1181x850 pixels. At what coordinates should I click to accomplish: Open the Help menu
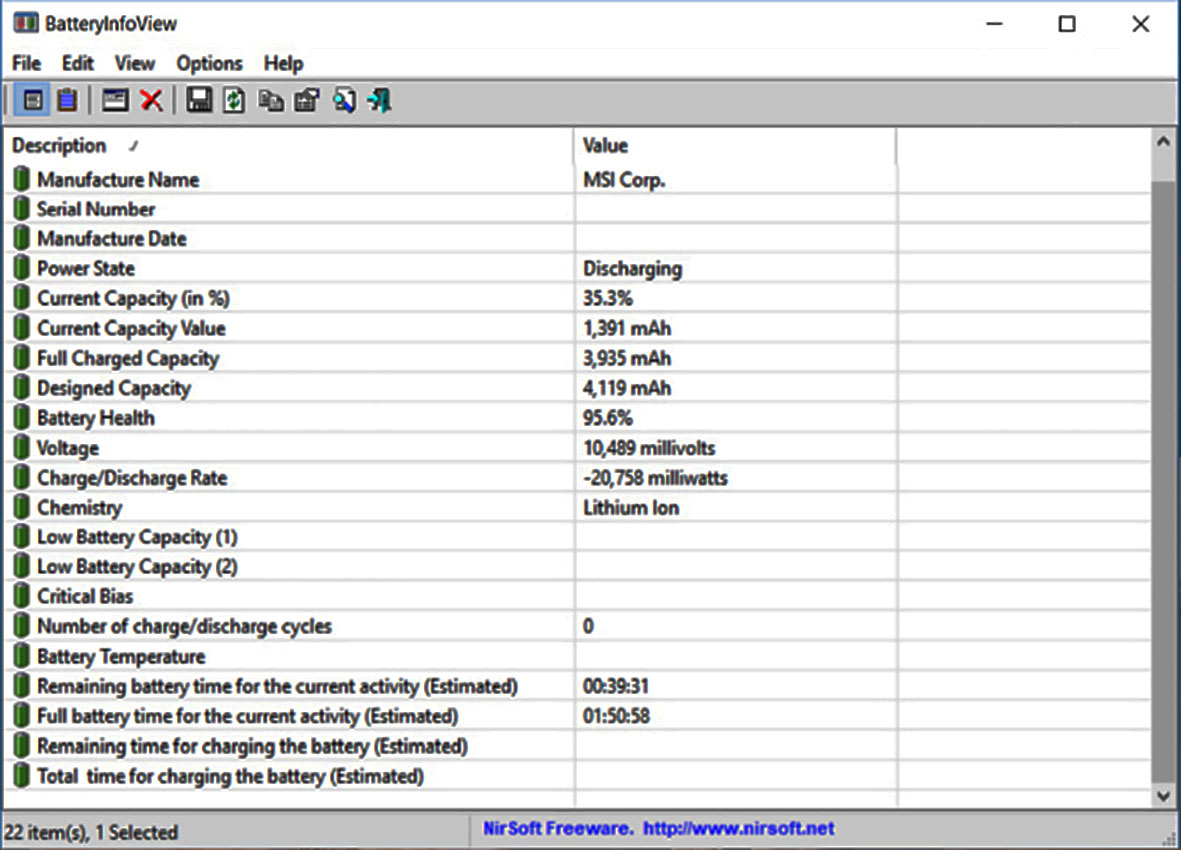(x=283, y=63)
